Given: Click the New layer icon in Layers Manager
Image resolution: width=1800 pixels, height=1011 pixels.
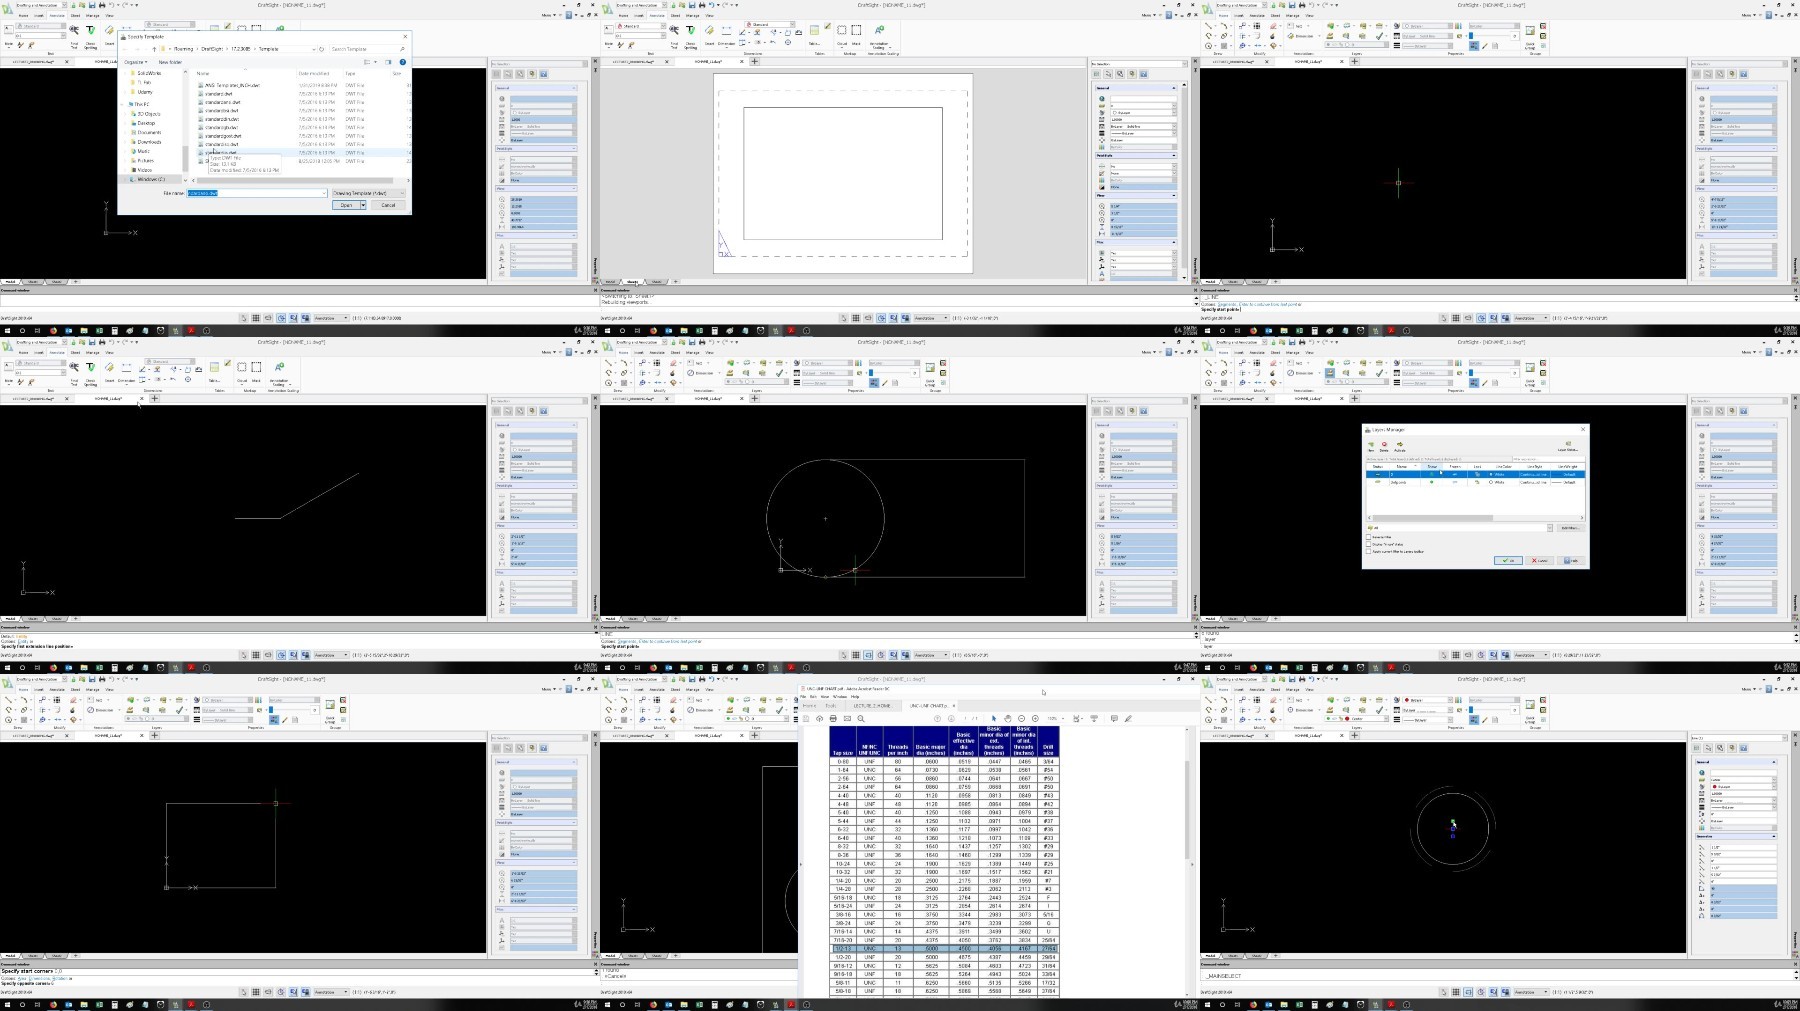Looking at the screenshot, I should pos(1371,447).
